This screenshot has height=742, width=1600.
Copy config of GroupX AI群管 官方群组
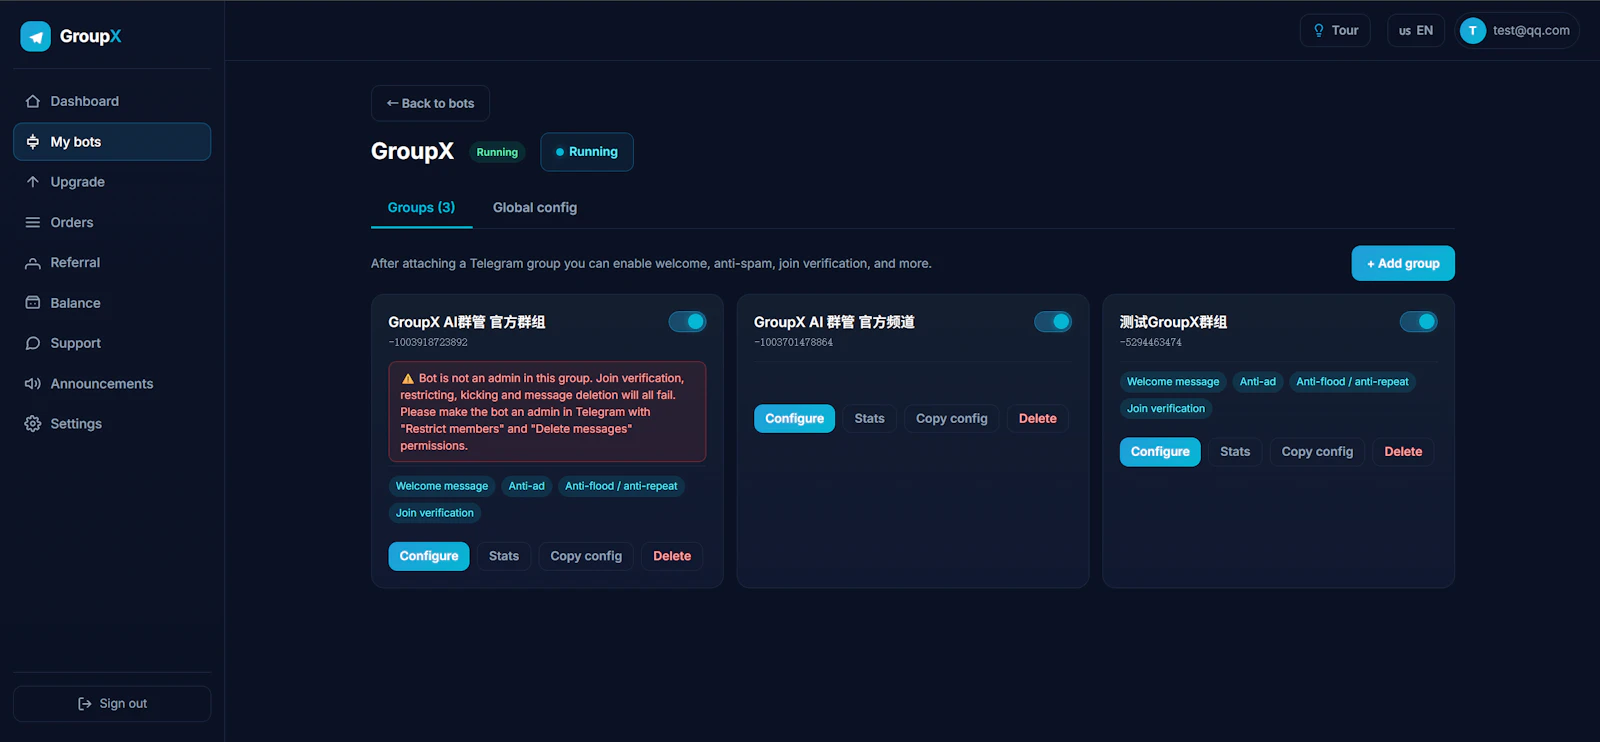pos(586,556)
